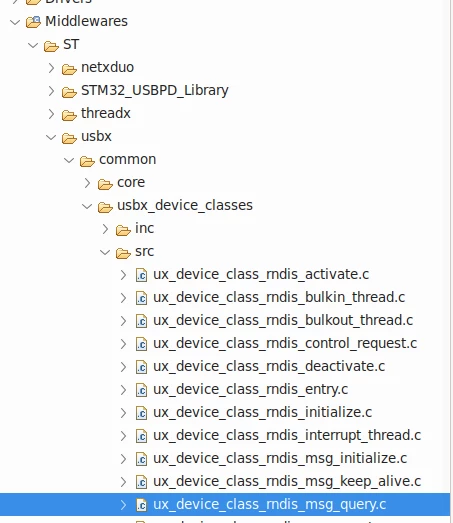Expand the core folder
Screen dimensions: 453x523
coord(87,183)
